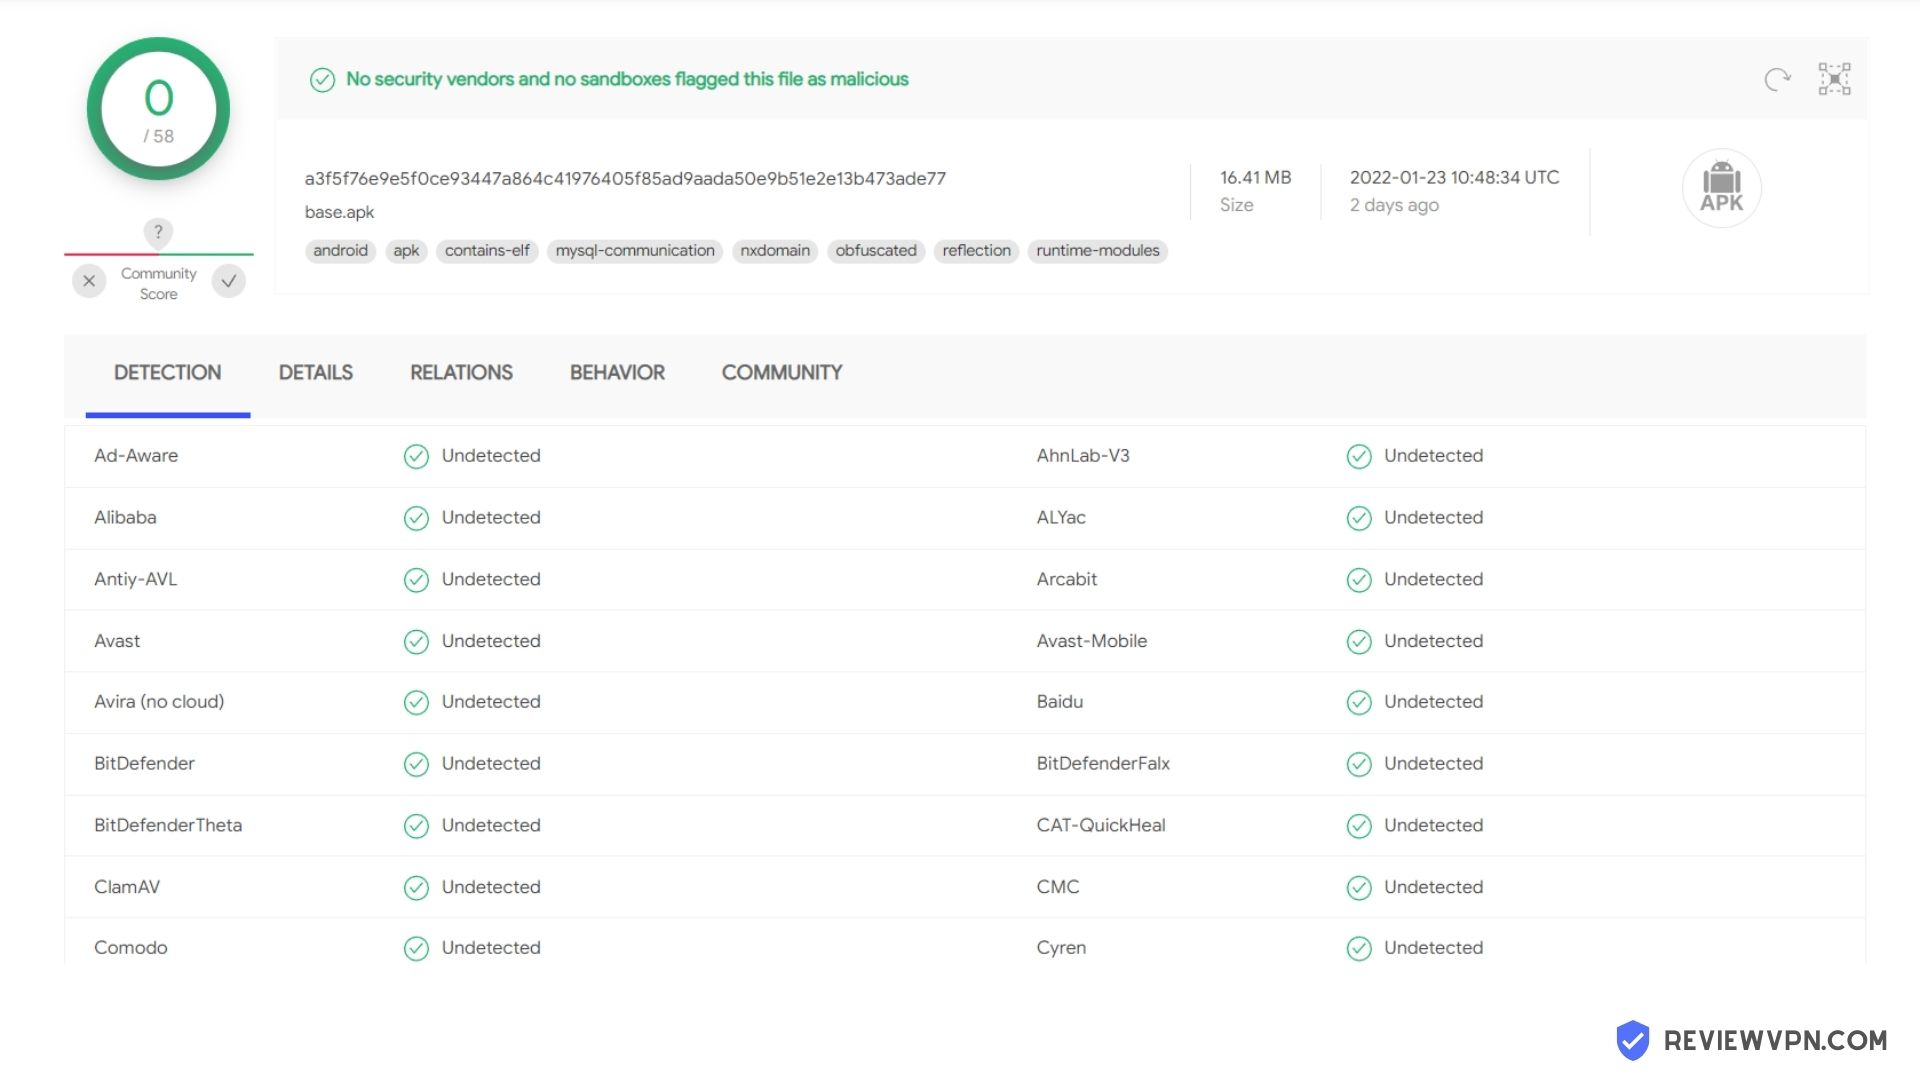The height and width of the screenshot is (1080, 1920).
Task: Vote file as harmless checkmark button
Action: pos(229,281)
